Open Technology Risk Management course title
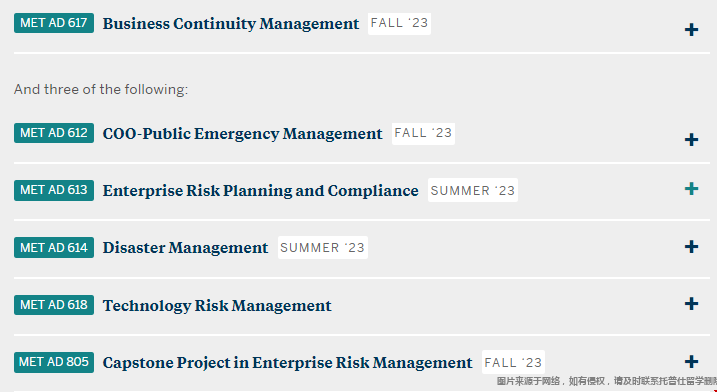The height and width of the screenshot is (392, 717). click(217, 306)
